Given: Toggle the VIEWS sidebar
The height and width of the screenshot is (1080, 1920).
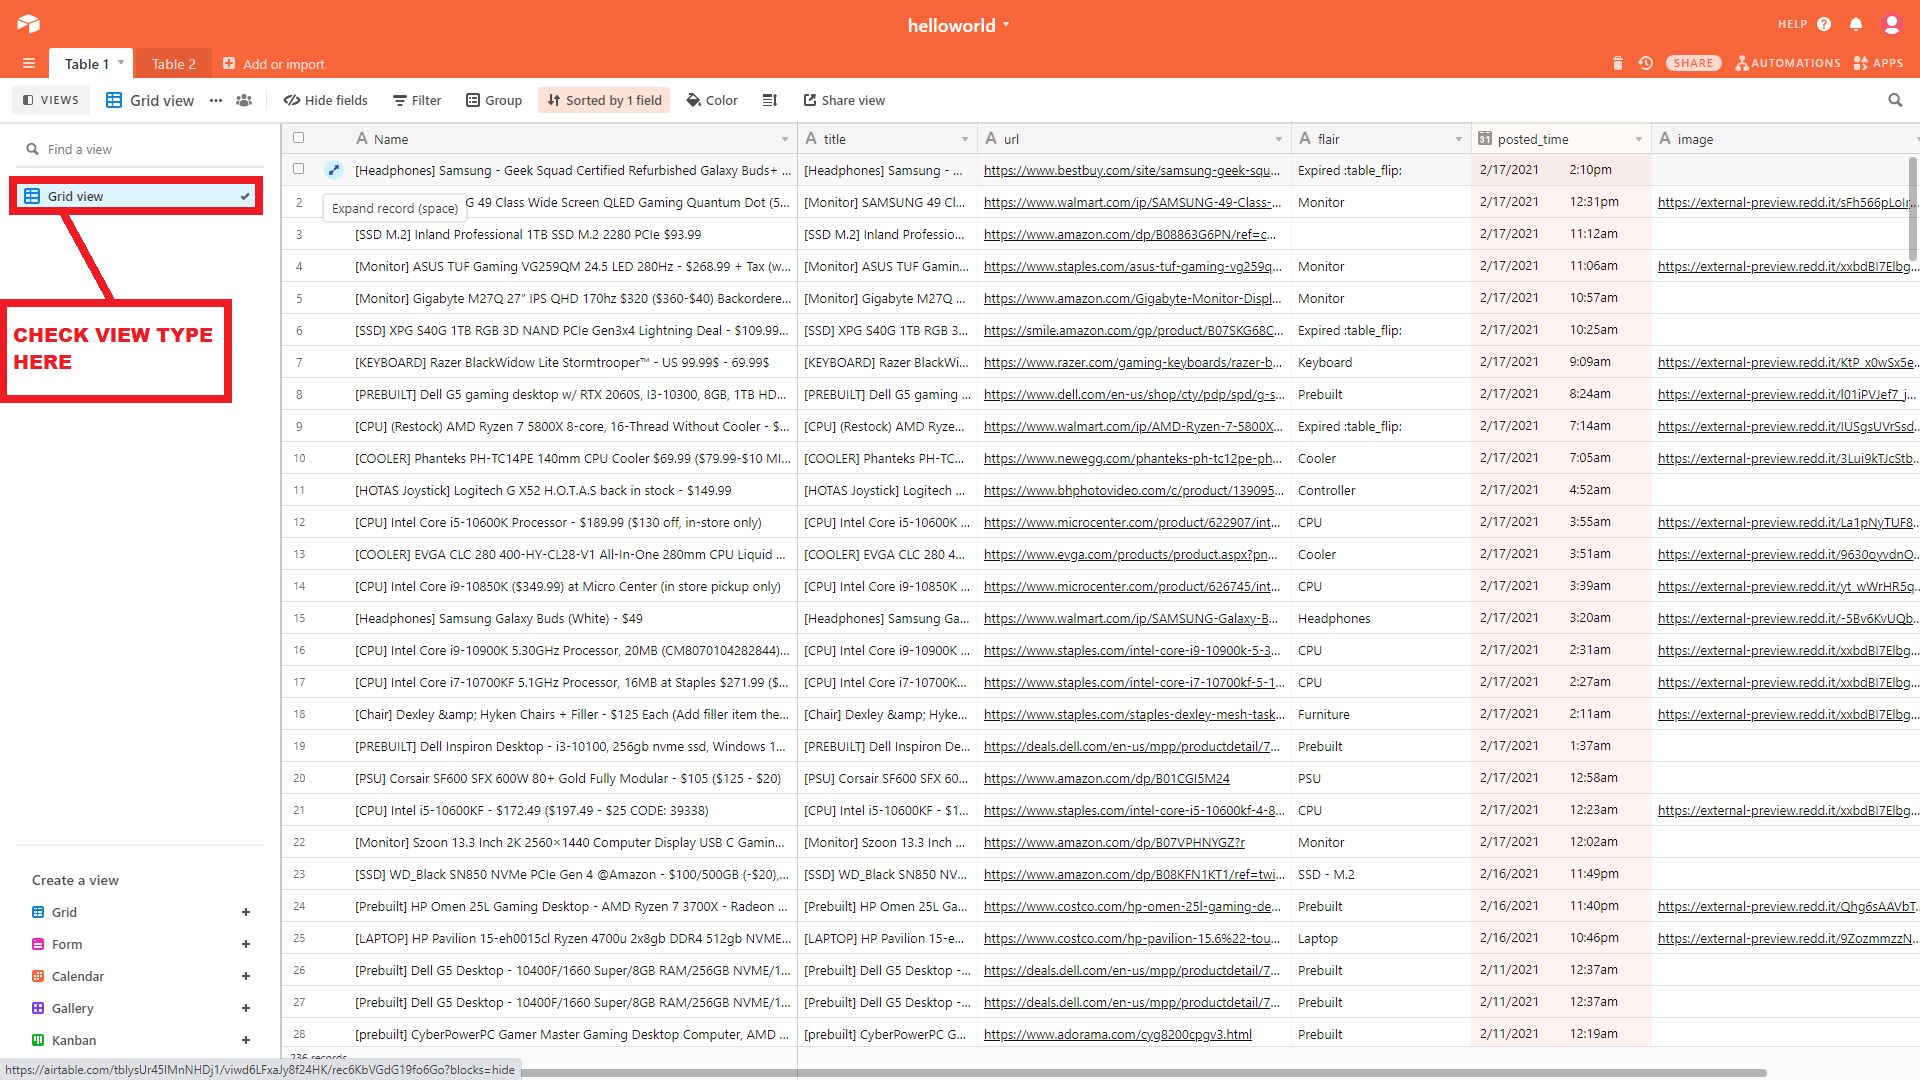Looking at the screenshot, I should click(51, 100).
